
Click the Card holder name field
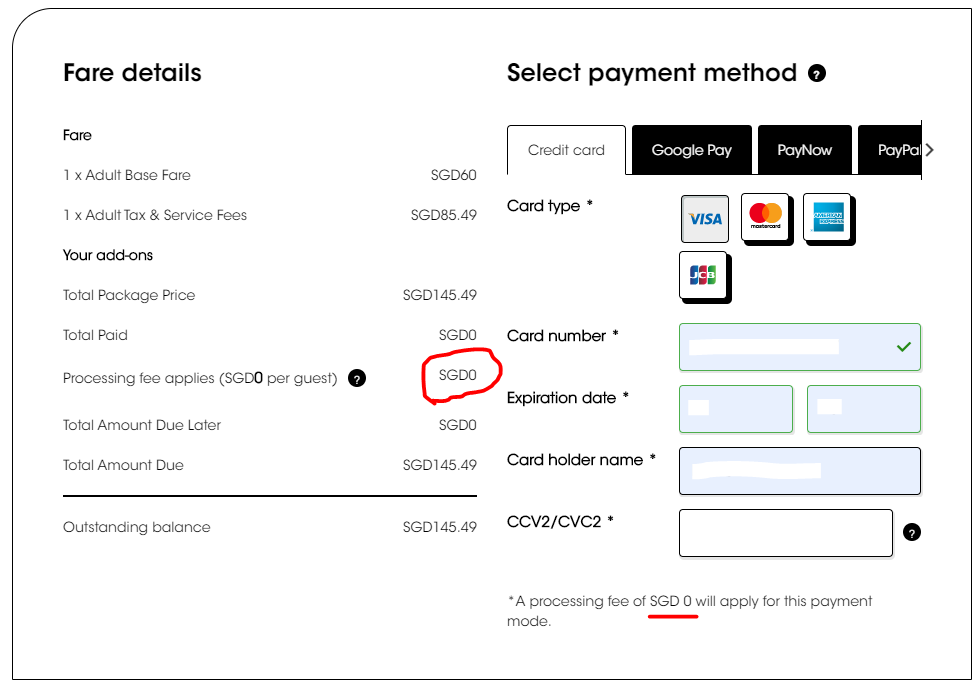800,471
